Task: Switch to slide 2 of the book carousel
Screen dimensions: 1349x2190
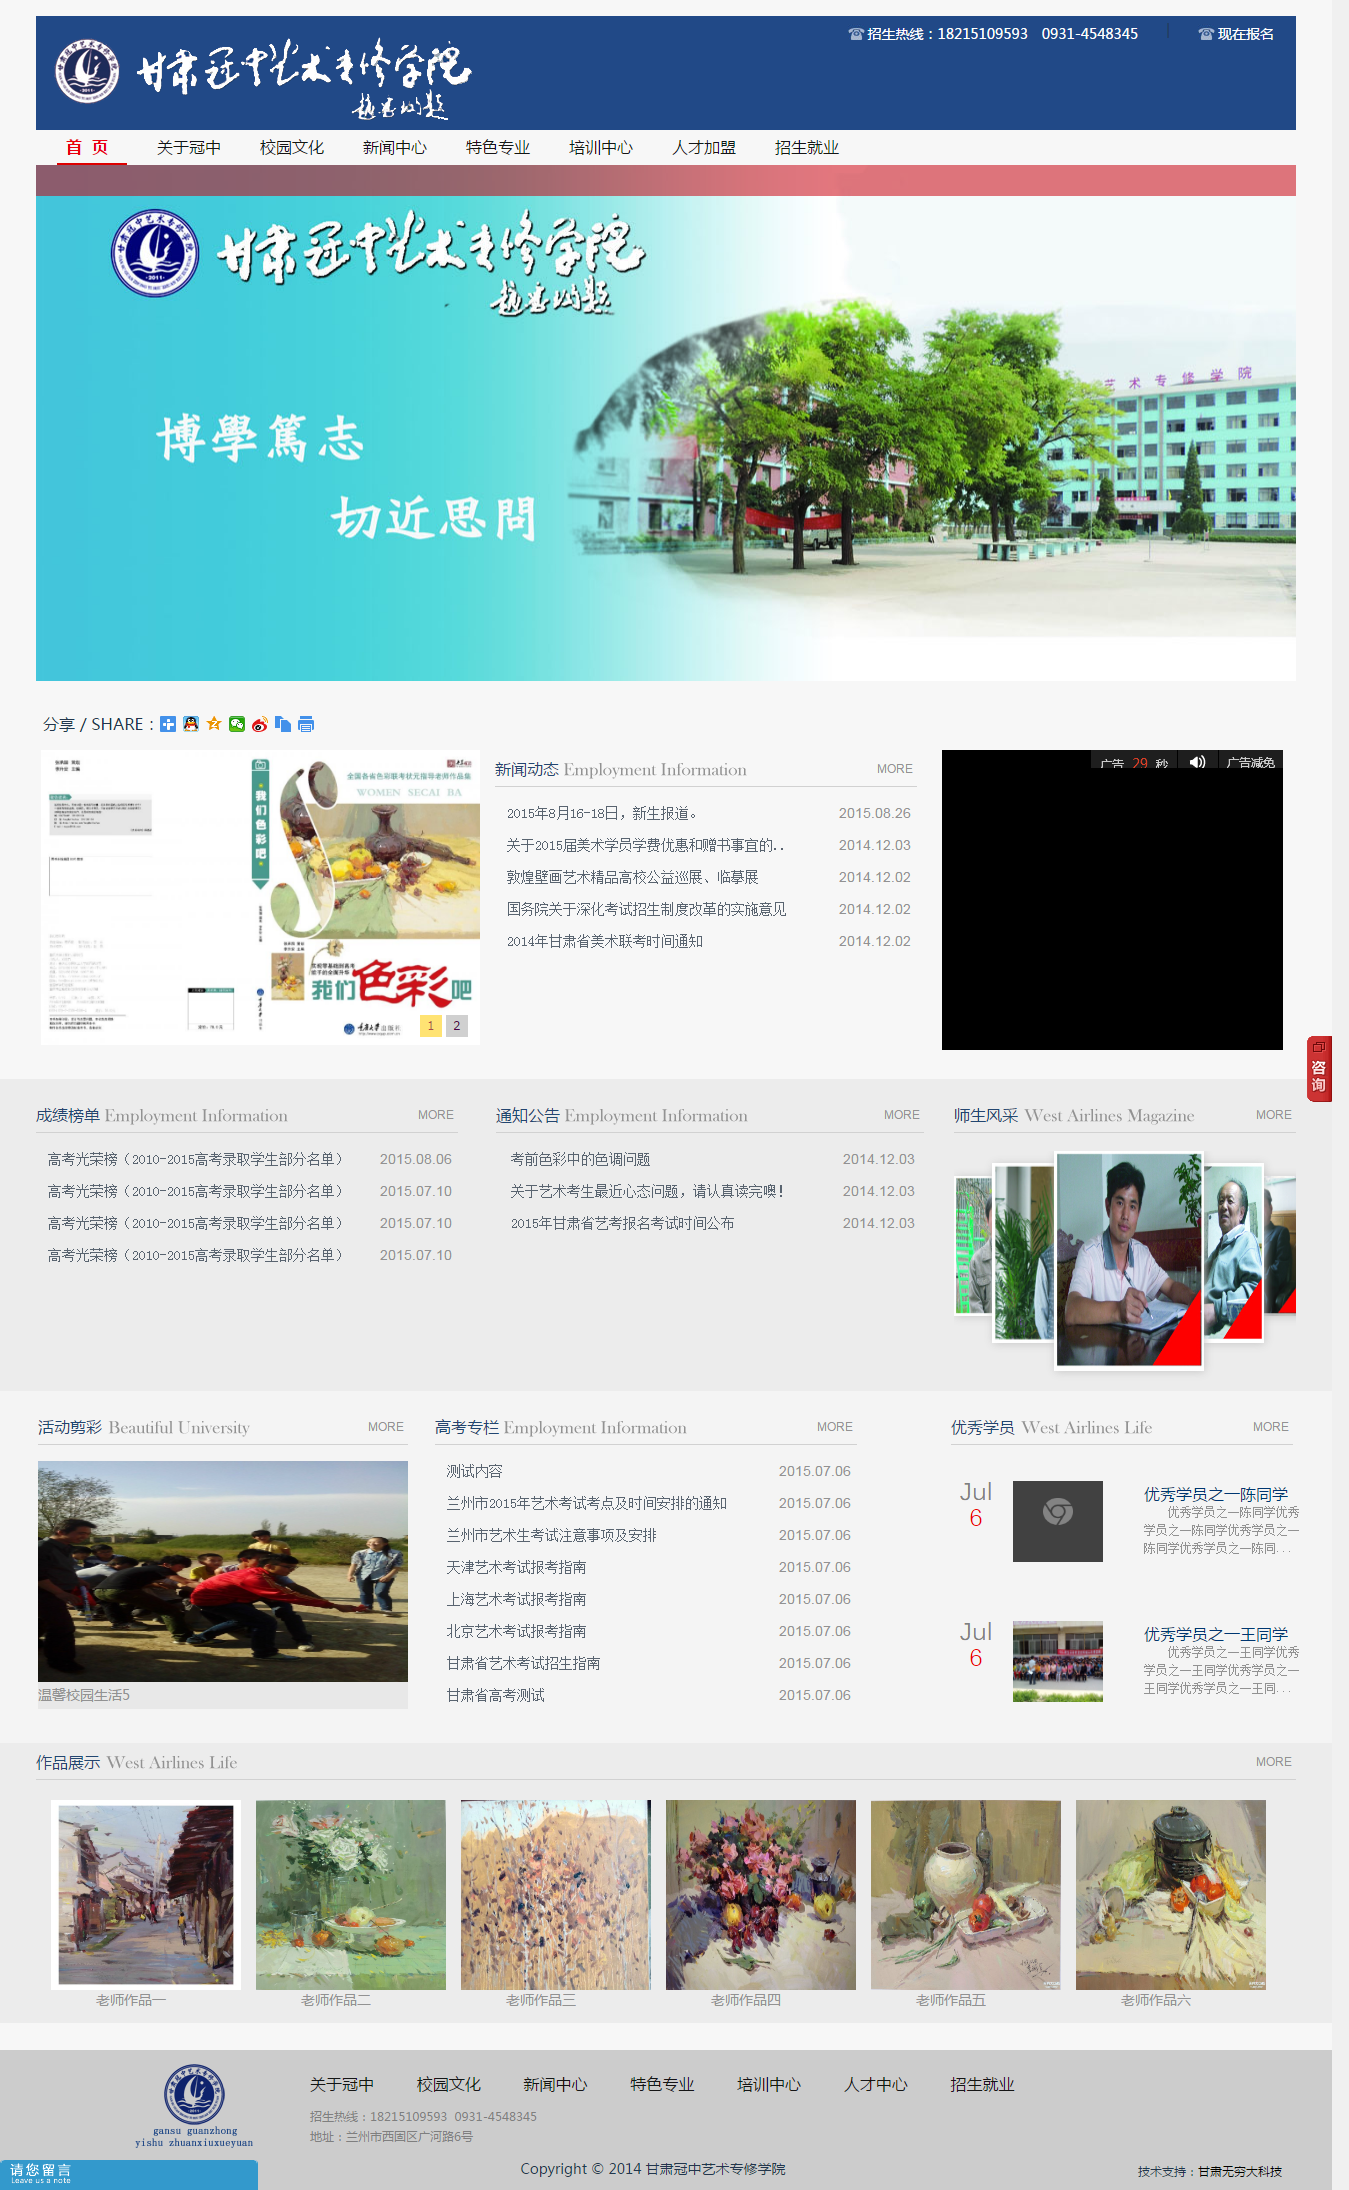Action: coord(457,1025)
